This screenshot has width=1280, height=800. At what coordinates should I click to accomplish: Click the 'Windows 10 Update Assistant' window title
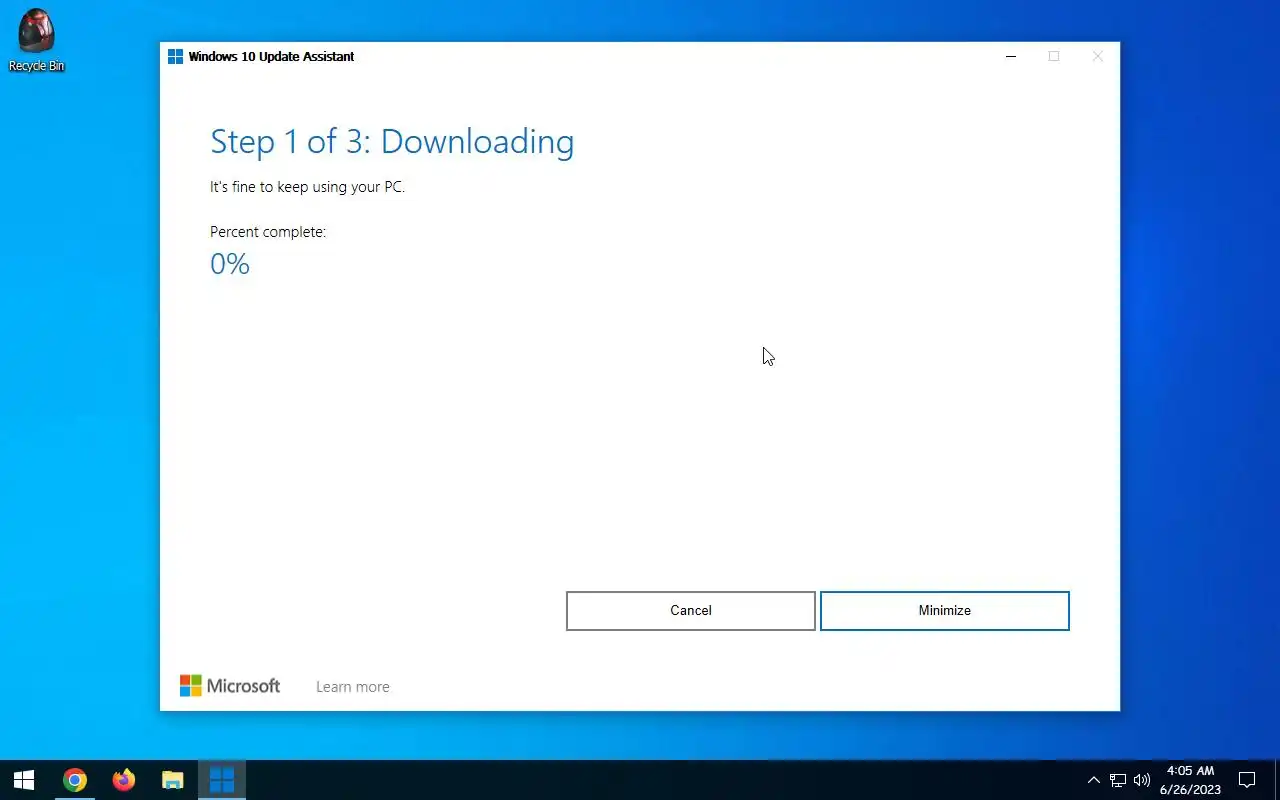click(271, 57)
